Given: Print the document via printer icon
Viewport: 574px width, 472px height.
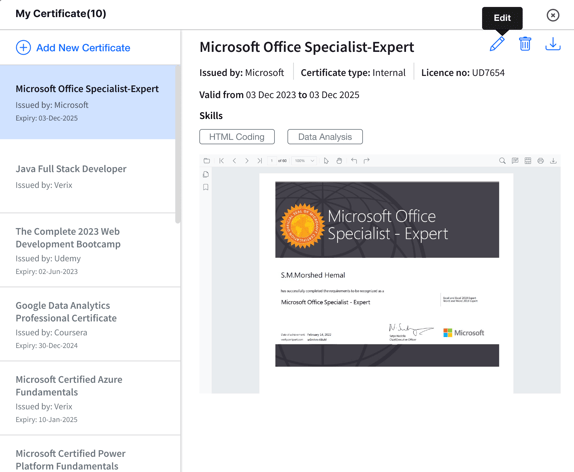Looking at the screenshot, I should [x=540, y=161].
